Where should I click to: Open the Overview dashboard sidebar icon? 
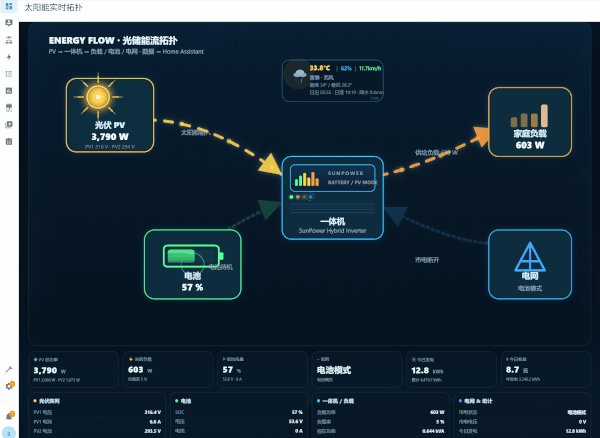click(9, 6)
